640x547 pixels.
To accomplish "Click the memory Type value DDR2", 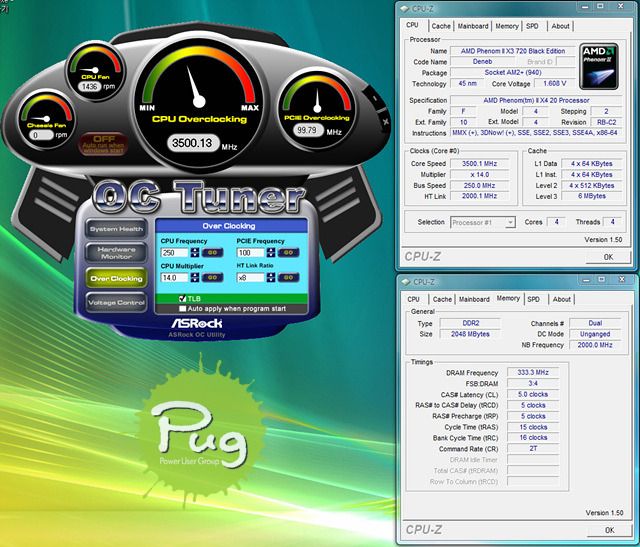I will tap(471, 323).
